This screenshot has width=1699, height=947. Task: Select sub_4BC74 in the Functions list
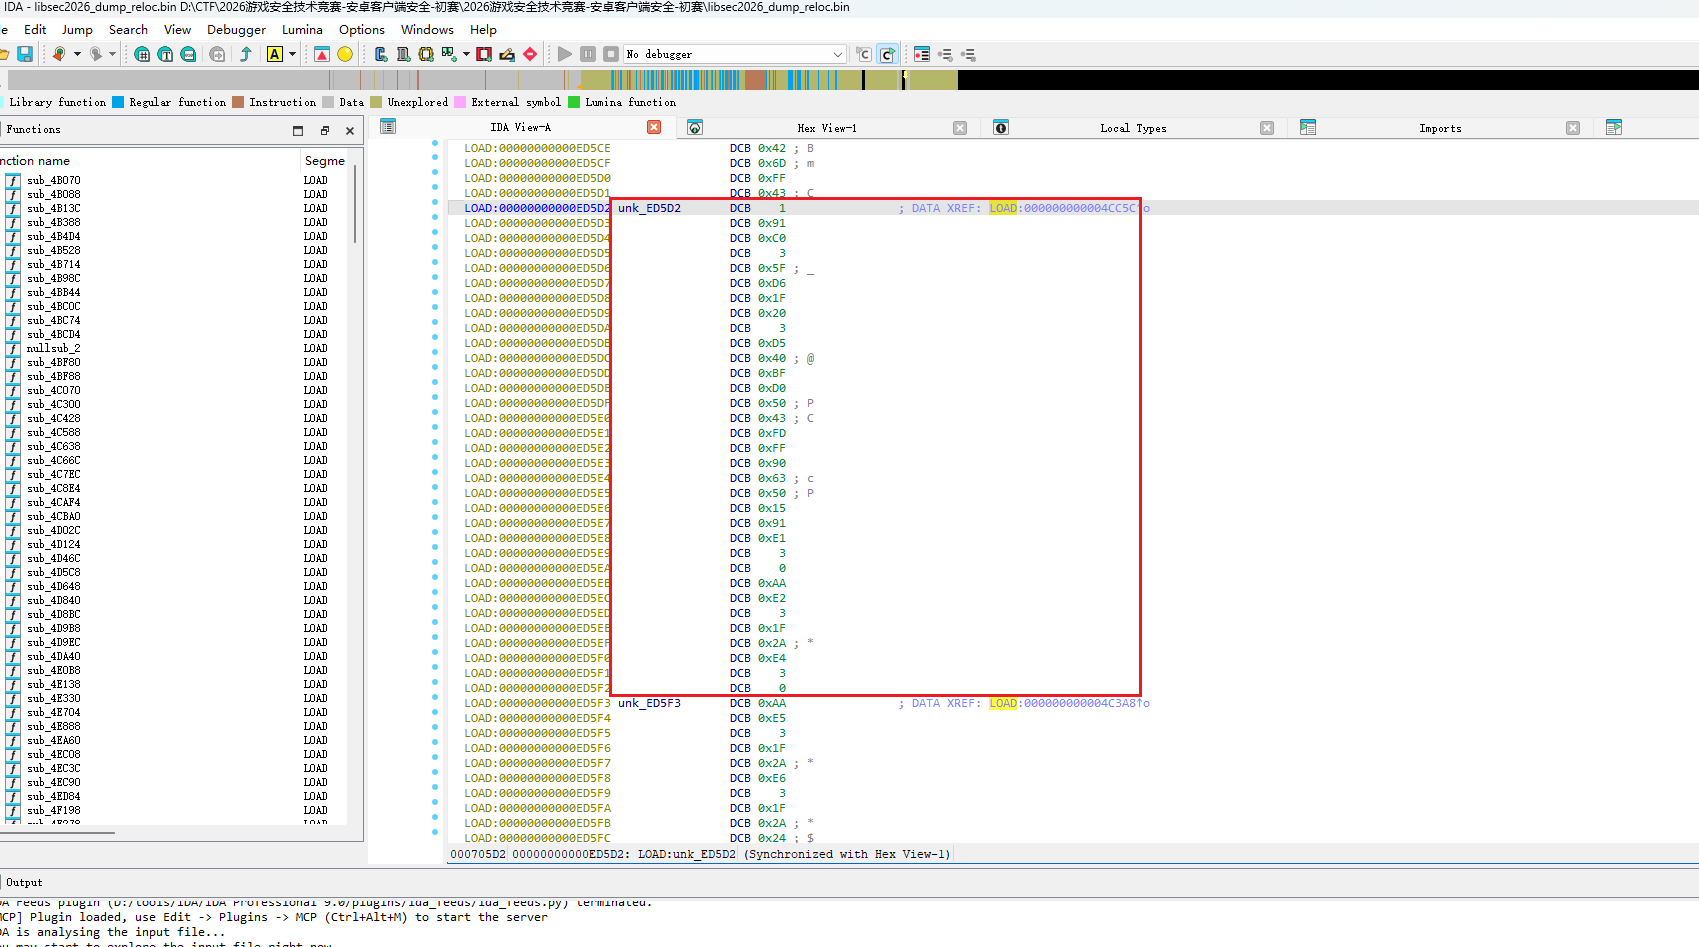pos(54,321)
